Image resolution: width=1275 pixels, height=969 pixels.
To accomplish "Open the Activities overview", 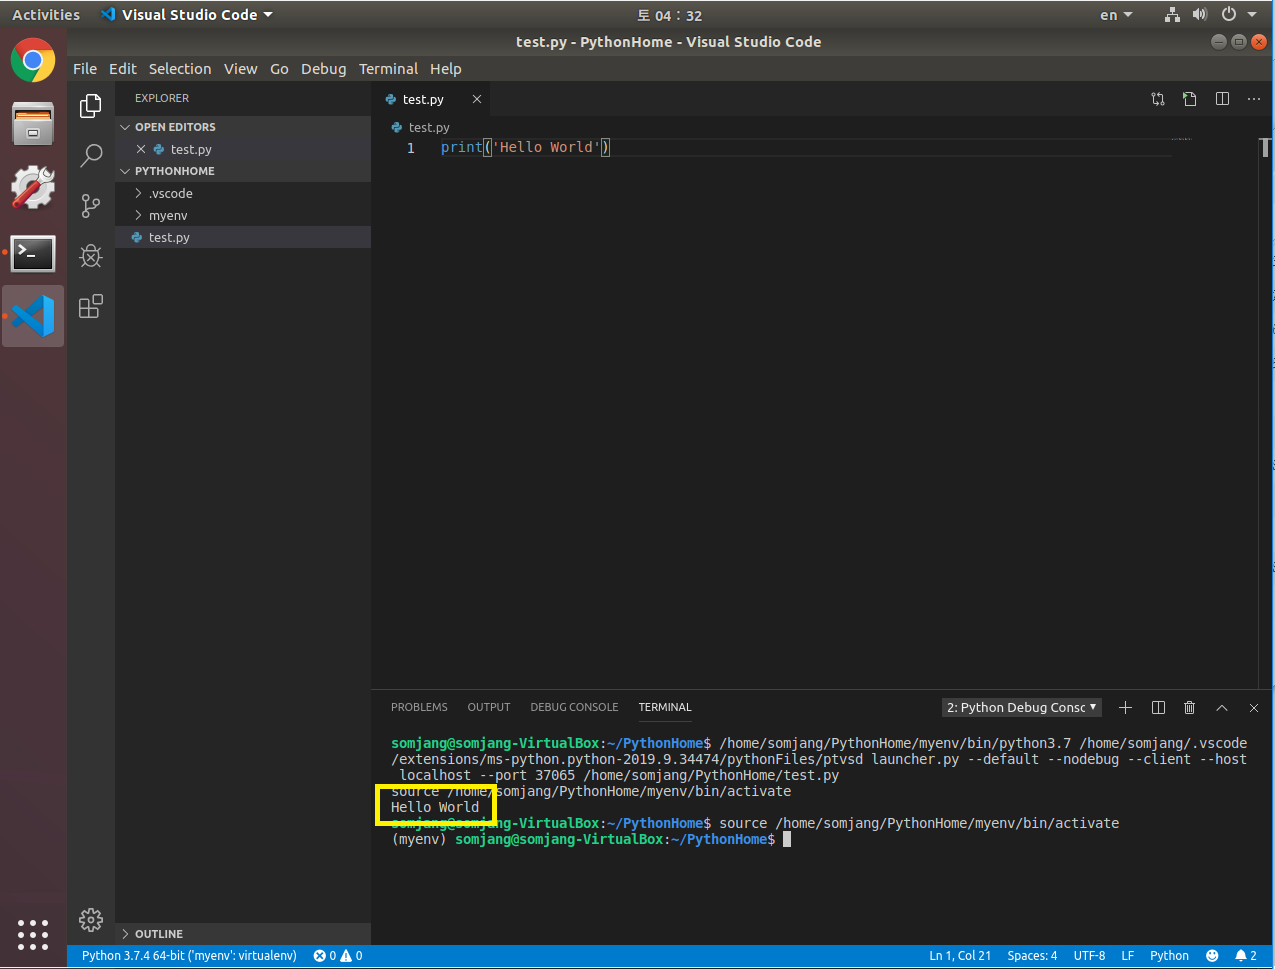I will (x=46, y=15).
